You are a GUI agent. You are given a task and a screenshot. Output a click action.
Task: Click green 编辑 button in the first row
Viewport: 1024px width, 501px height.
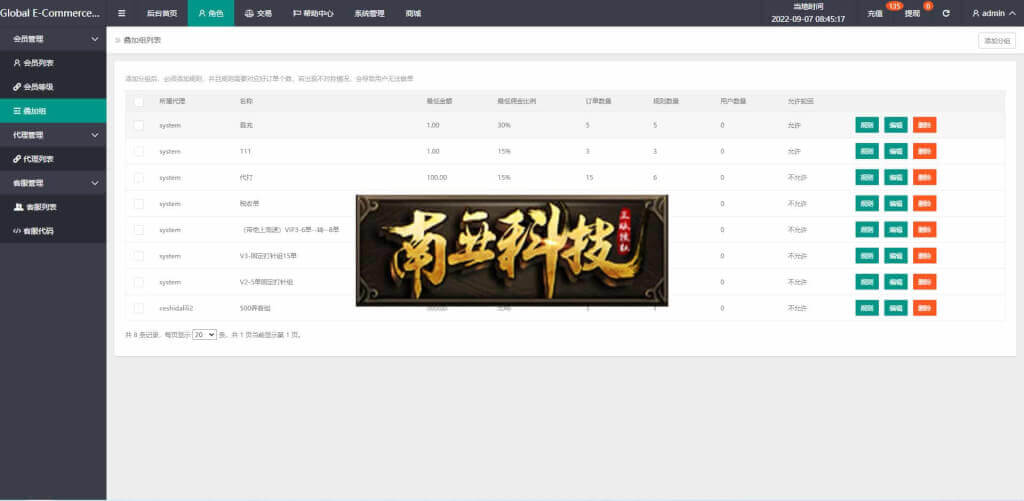tap(895, 125)
